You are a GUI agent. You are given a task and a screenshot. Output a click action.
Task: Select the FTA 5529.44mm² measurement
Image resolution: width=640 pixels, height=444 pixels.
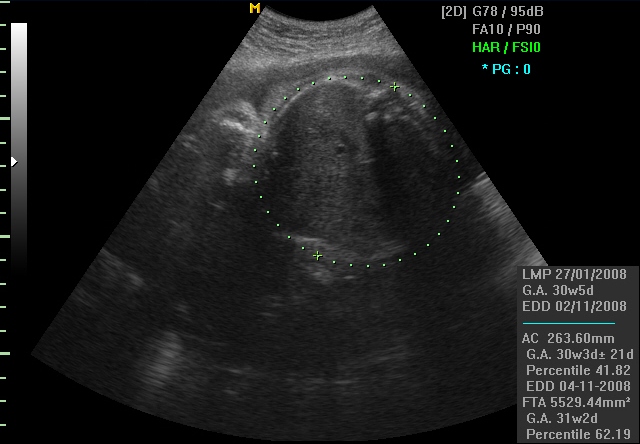click(576, 402)
